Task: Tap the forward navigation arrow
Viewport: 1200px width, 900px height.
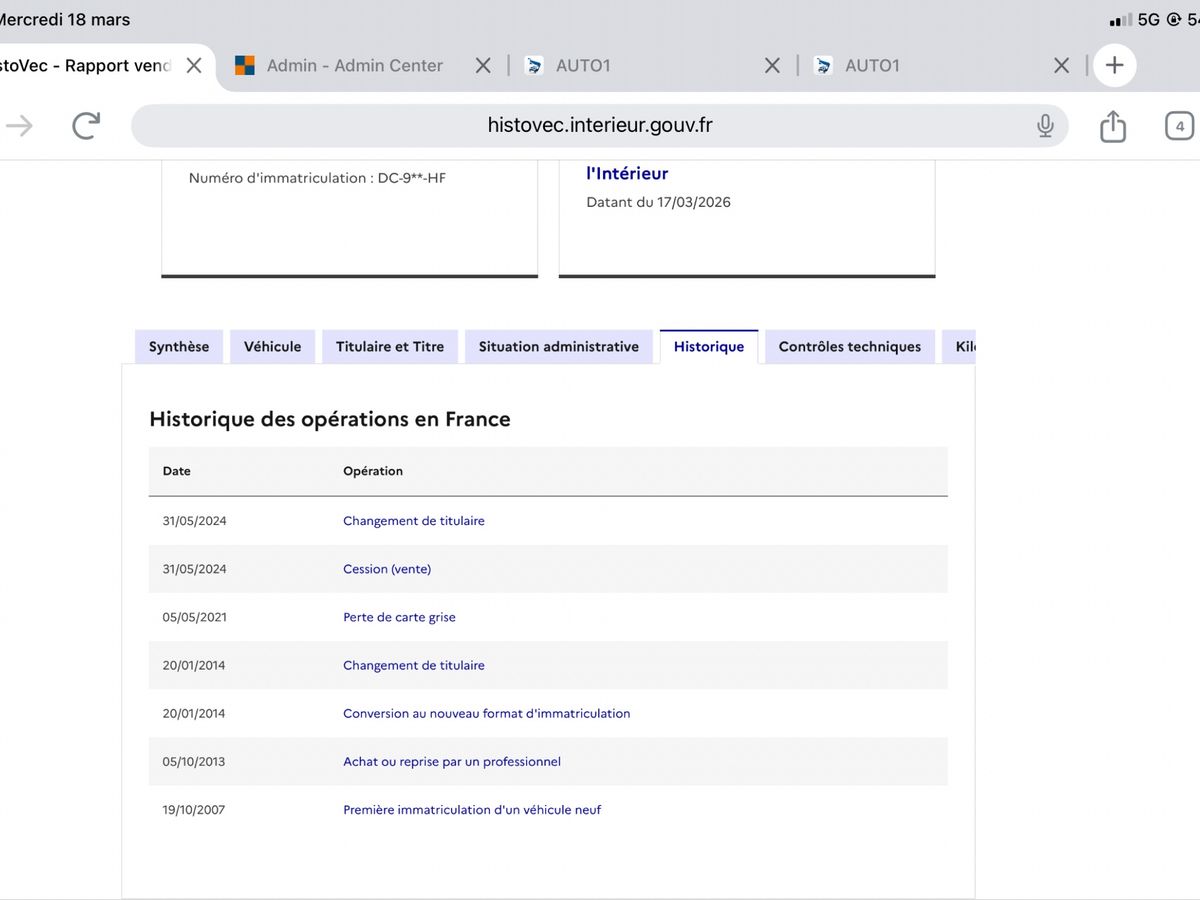Action: pos(19,125)
